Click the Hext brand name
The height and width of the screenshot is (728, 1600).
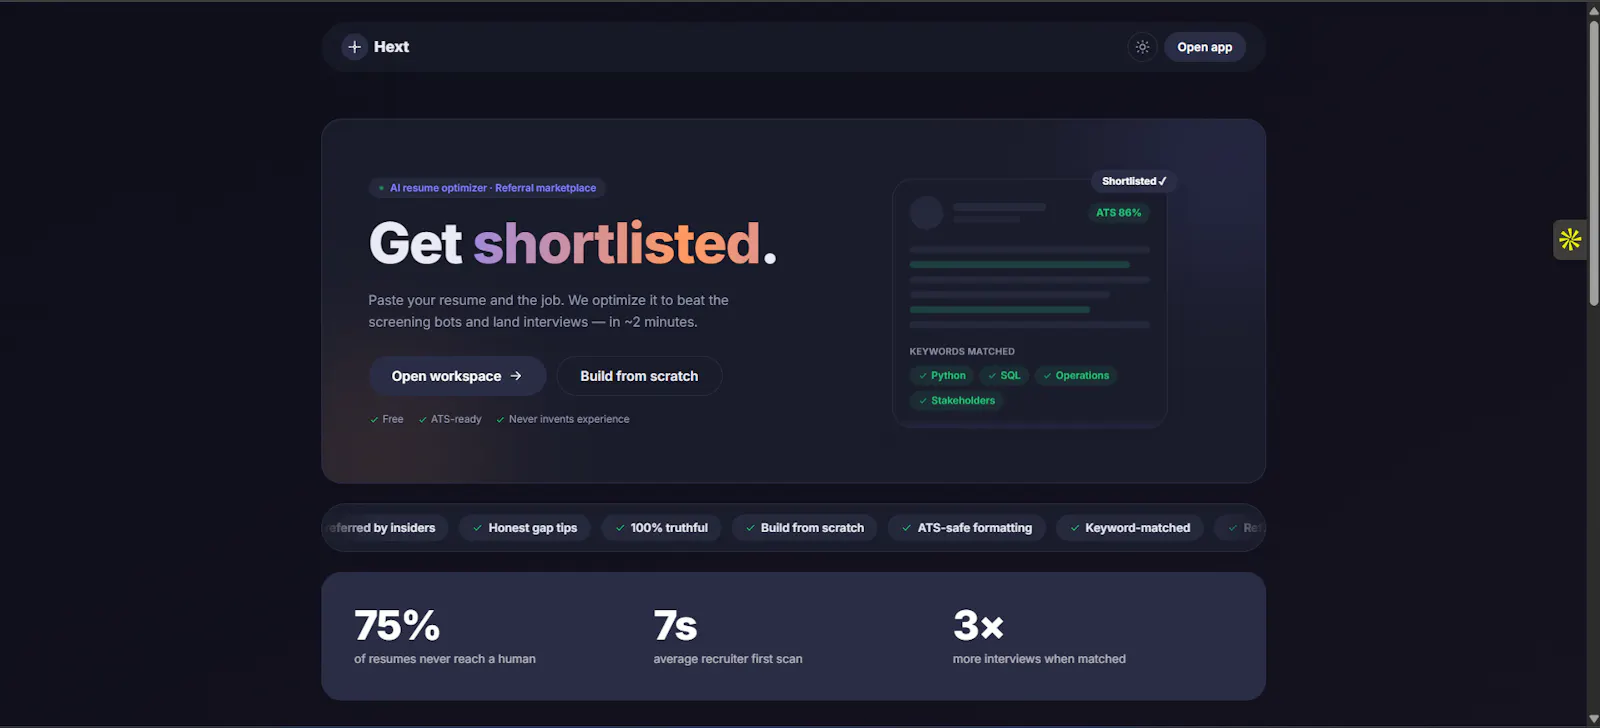(x=391, y=47)
